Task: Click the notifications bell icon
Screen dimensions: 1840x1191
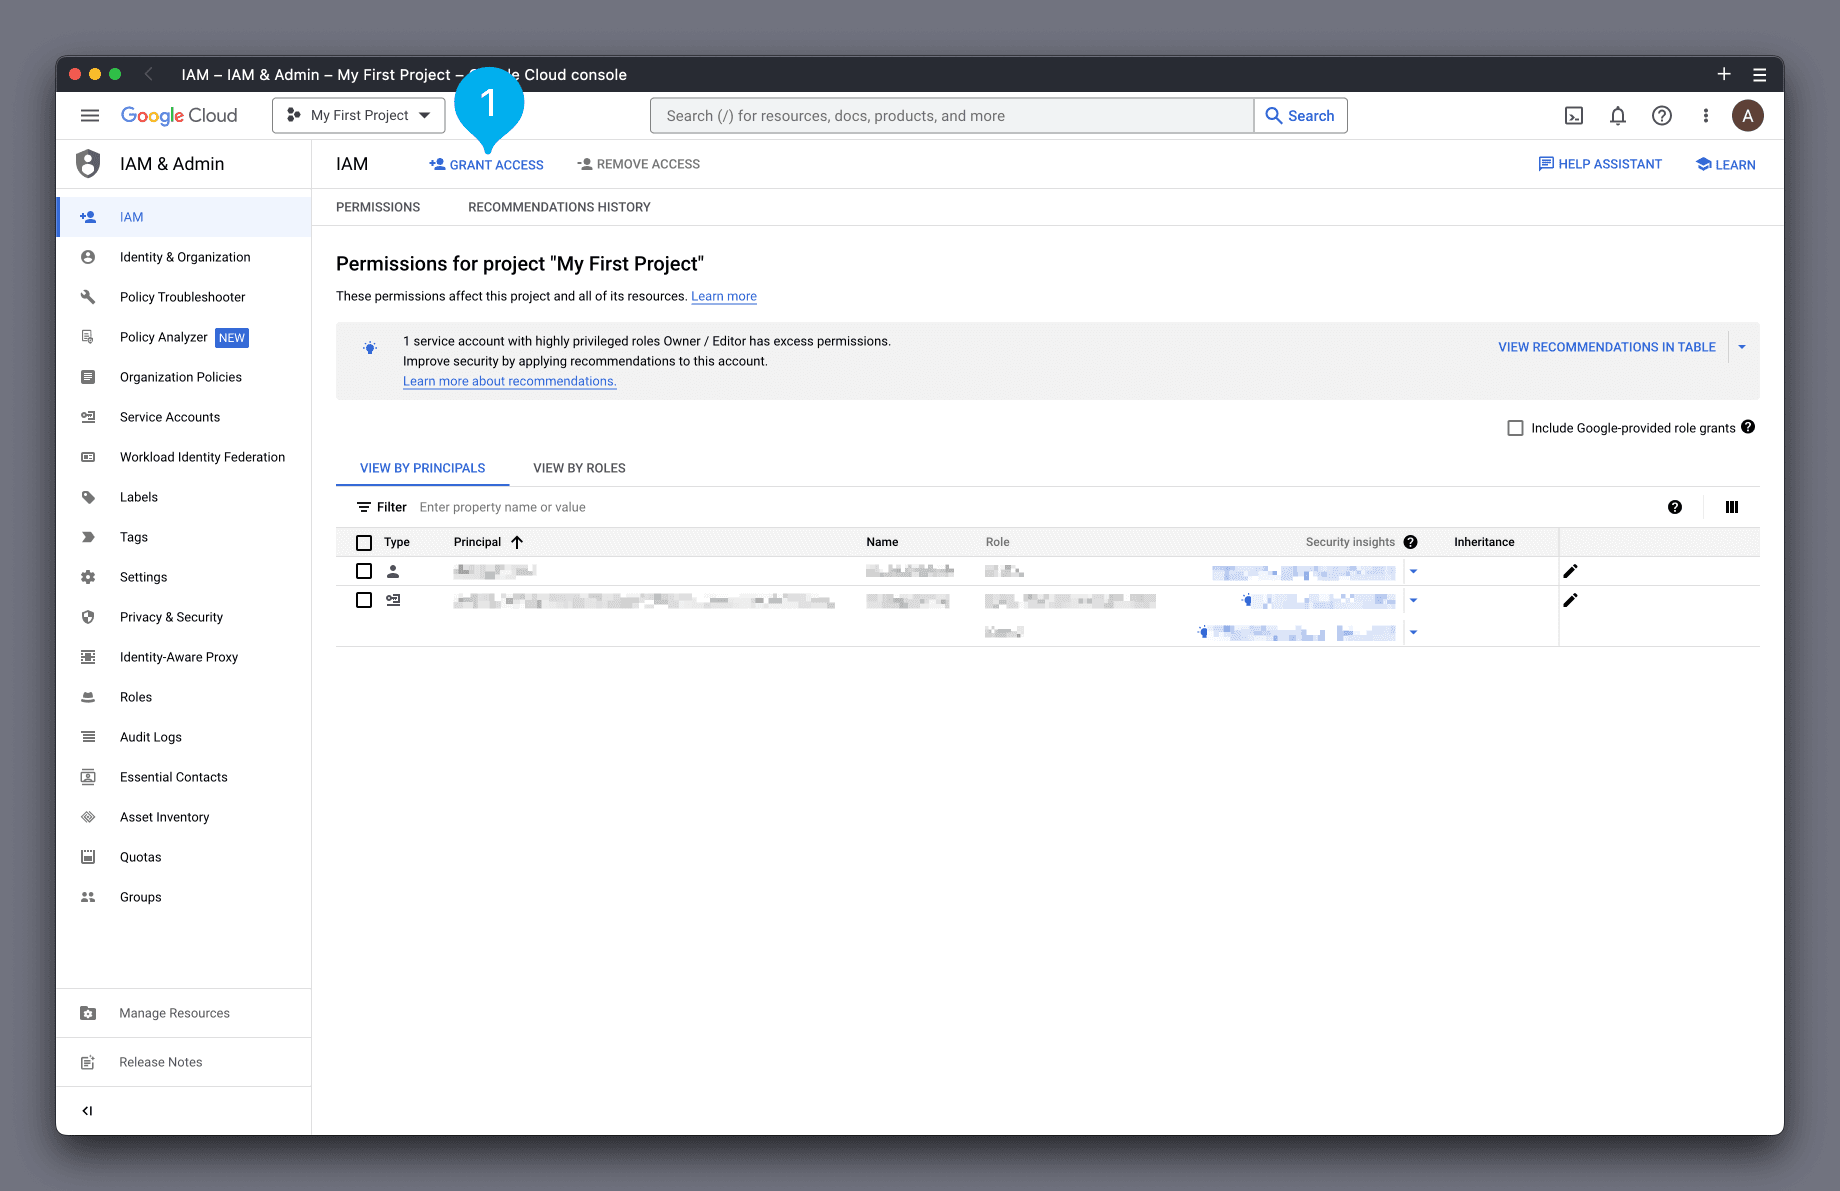Action: (x=1617, y=116)
